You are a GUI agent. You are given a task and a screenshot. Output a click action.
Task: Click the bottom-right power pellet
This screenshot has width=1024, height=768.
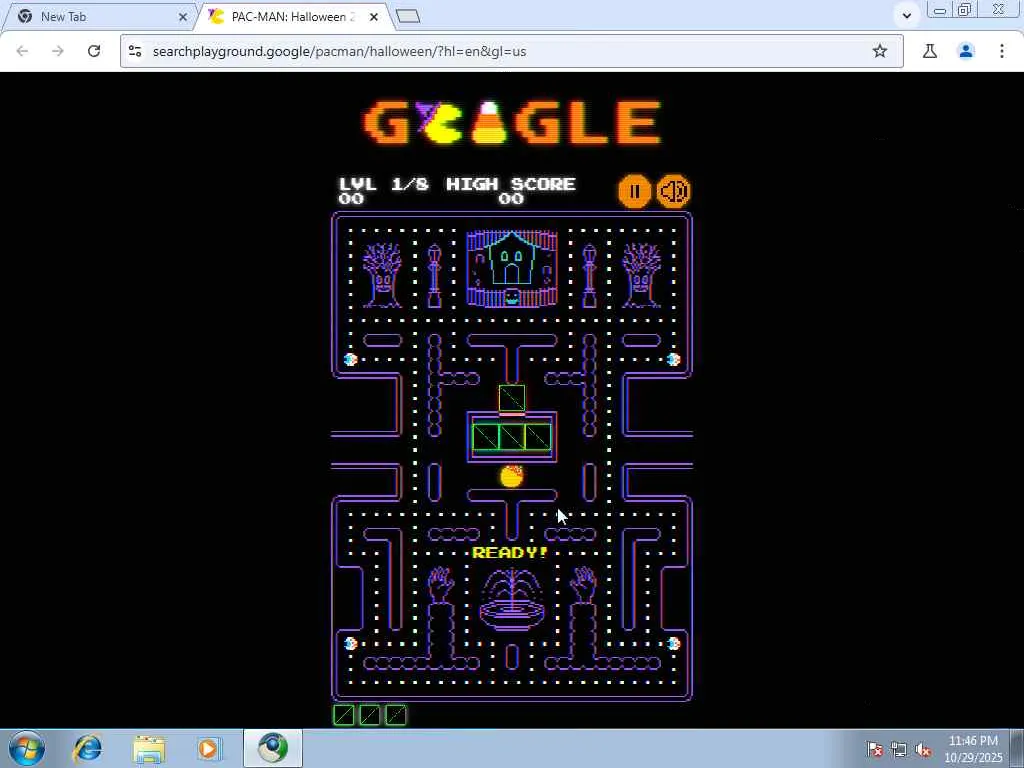[673, 644]
